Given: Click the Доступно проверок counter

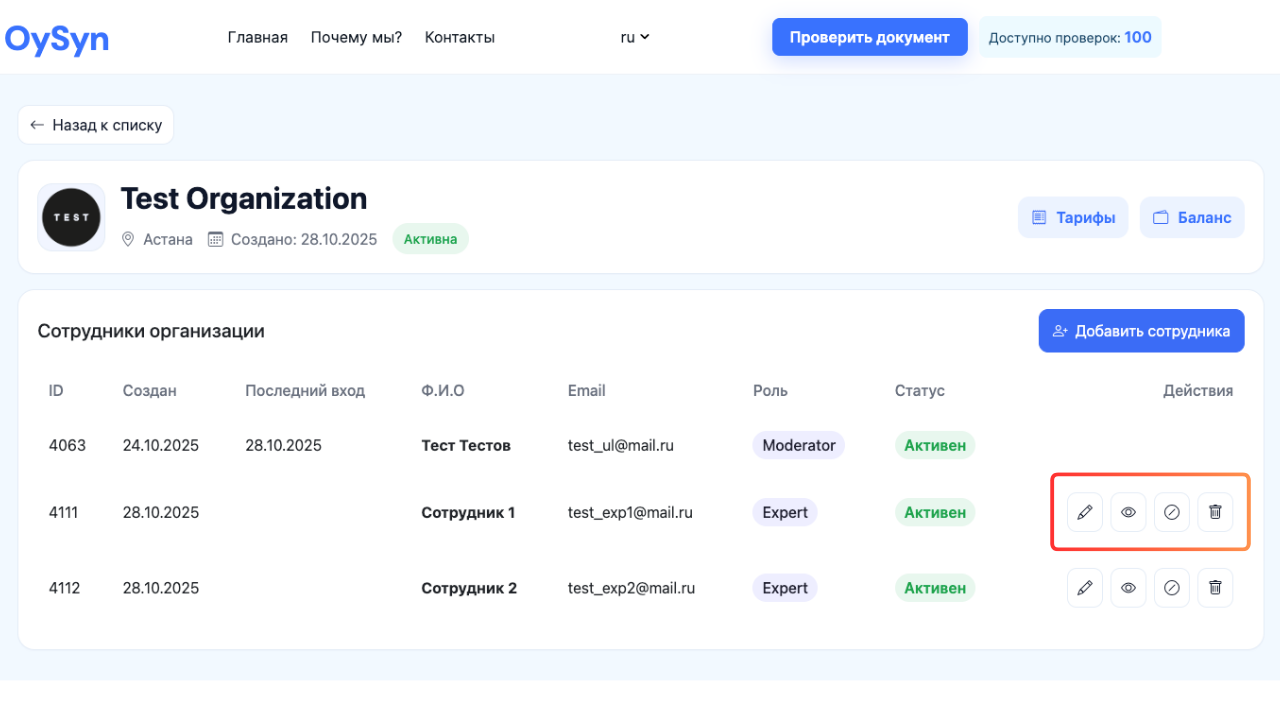Looking at the screenshot, I should click(x=1069, y=37).
